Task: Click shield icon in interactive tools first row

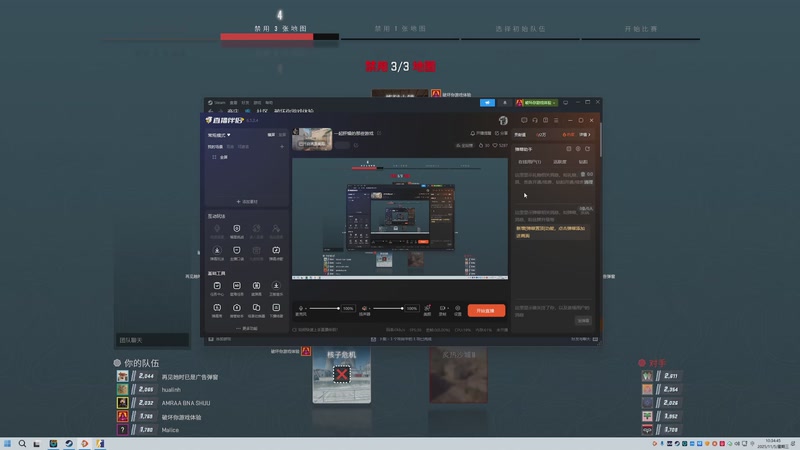Action: pos(237,229)
